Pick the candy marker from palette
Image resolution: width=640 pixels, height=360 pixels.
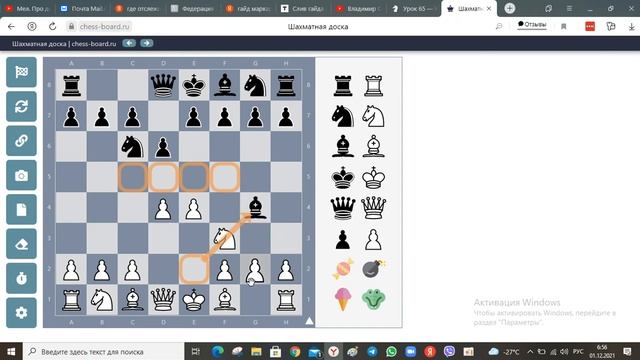pos(343,269)
